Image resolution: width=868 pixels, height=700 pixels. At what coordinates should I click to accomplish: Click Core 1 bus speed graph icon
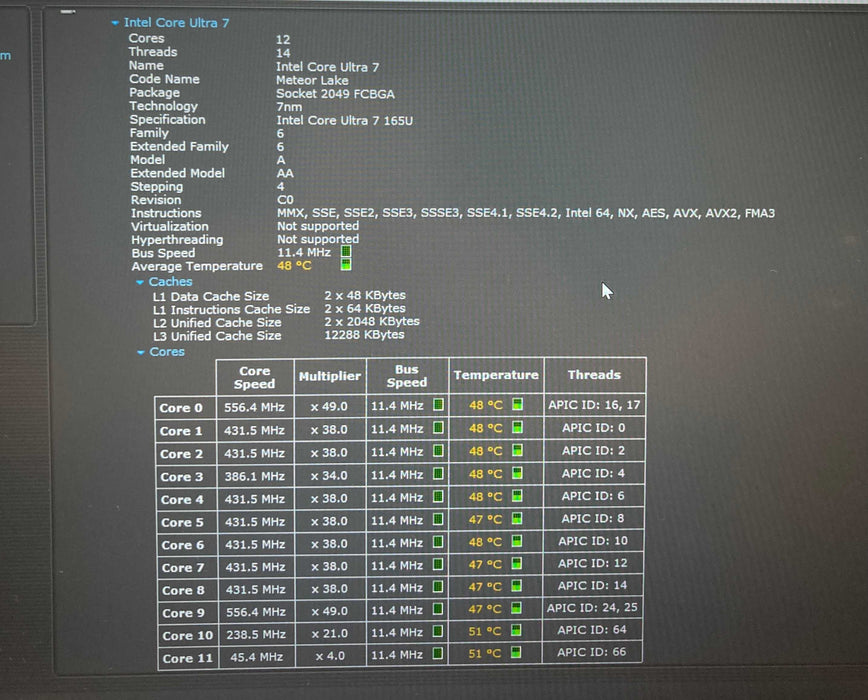(x=438, y=428)
